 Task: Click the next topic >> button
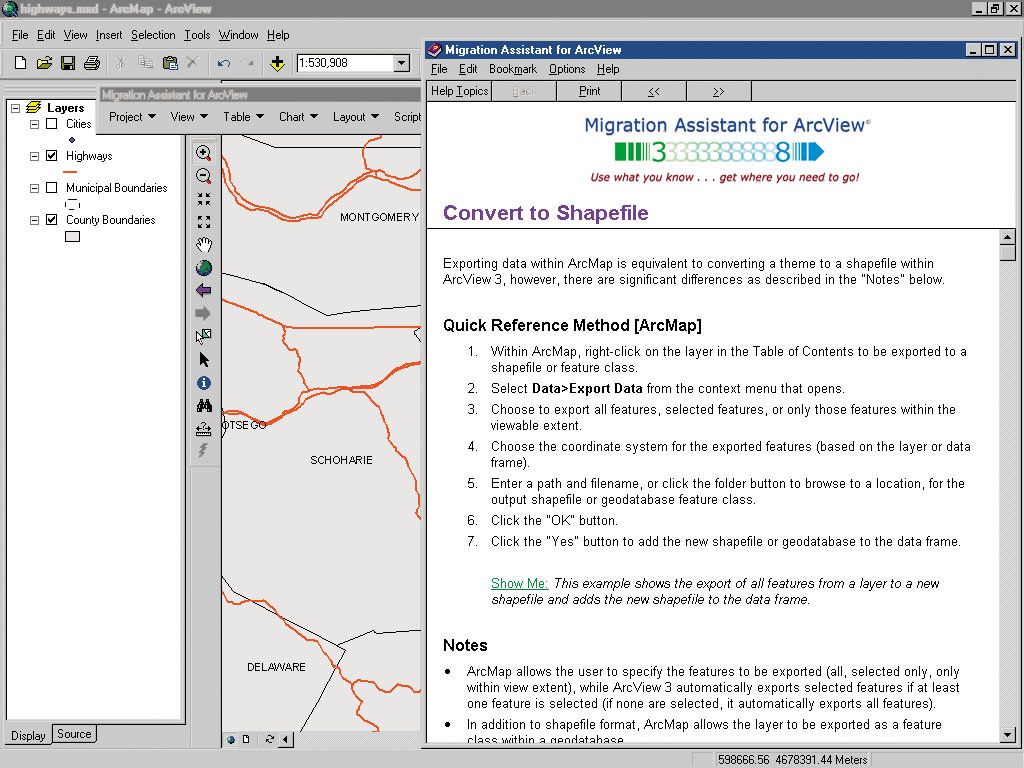point(718,91)
